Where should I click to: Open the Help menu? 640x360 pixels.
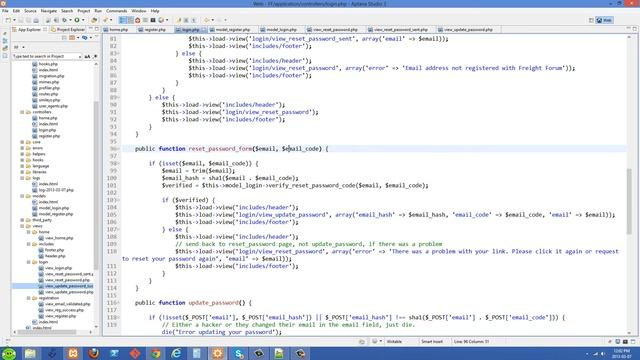pyautogui.click(x=155, y=11)
